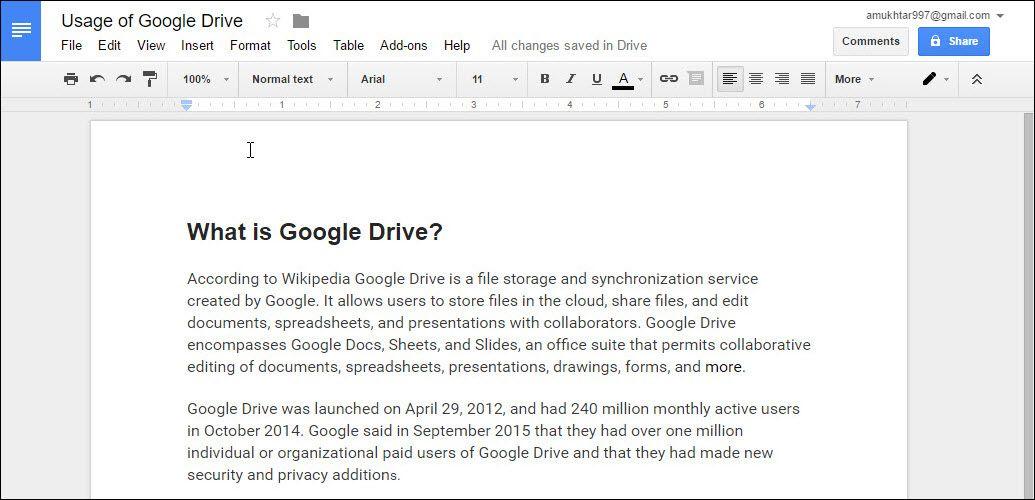Toggle underline formatting
This screenshot has height=500, width=1035.
coord(597,79)
